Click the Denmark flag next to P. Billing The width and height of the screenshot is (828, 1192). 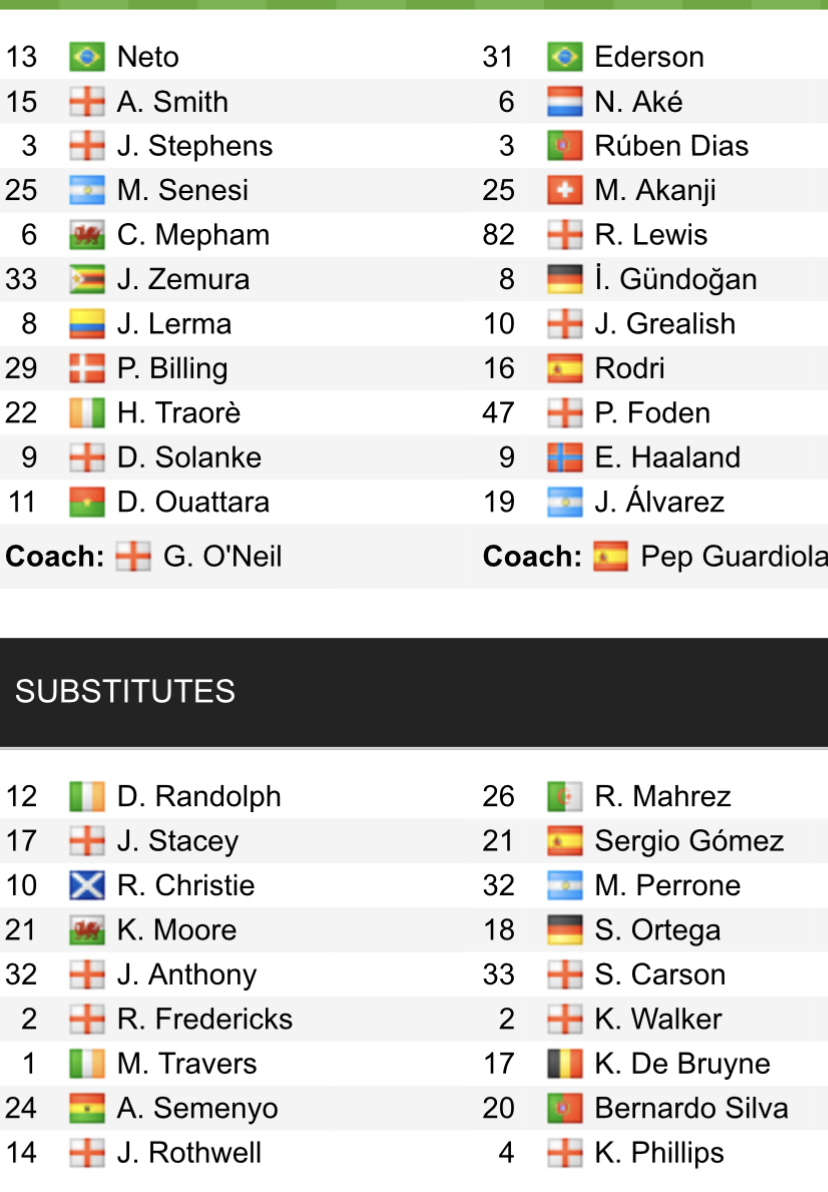click(x=87, y=368)
